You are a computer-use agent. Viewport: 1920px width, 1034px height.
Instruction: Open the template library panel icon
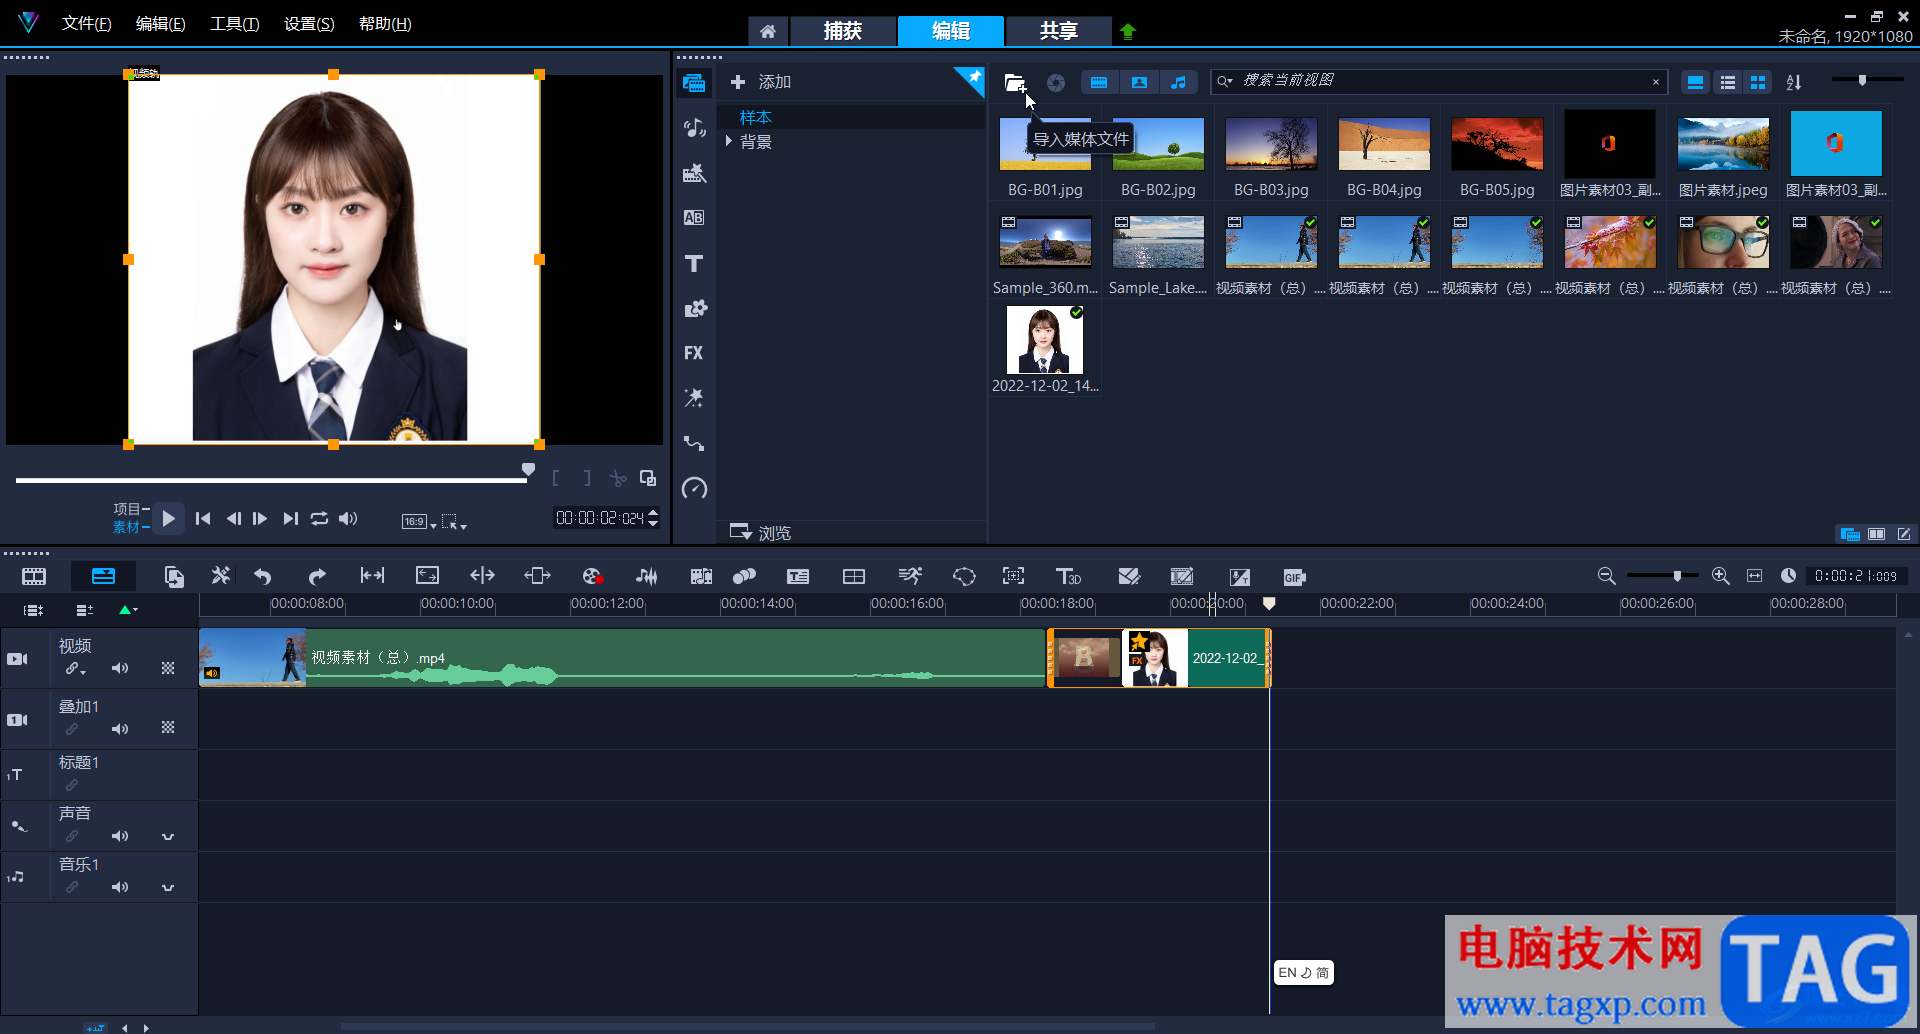coord(694,173)
